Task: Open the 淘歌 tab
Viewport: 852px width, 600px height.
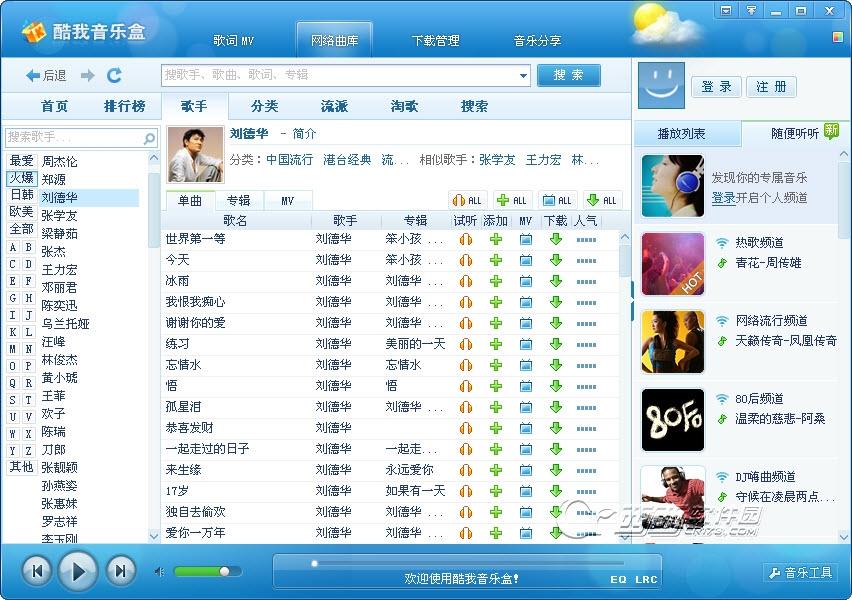Action: coord(404,106)
